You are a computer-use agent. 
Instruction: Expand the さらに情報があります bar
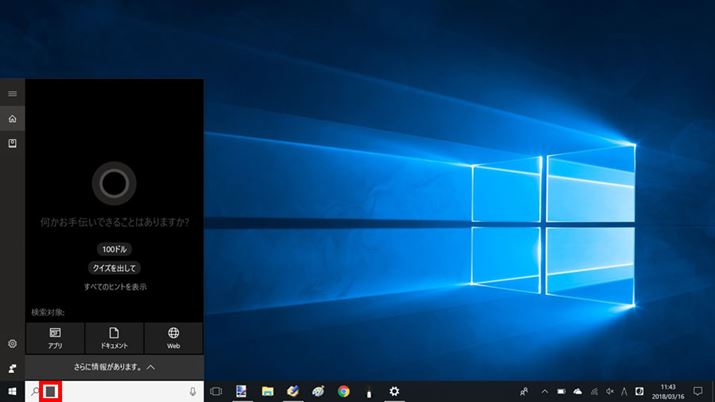point(115,367)
